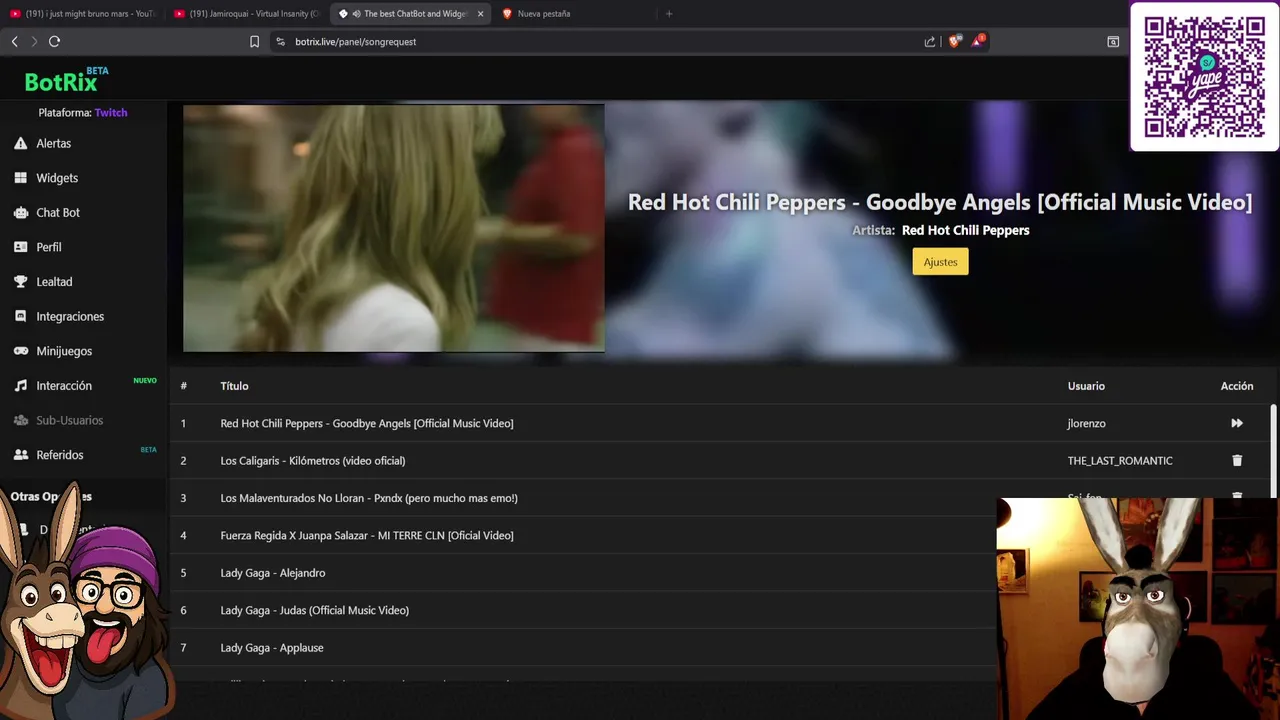Click the yellow Ajustes button
Image resolution: width=1280 pixels, height=720 pixels.
(940, 262)
